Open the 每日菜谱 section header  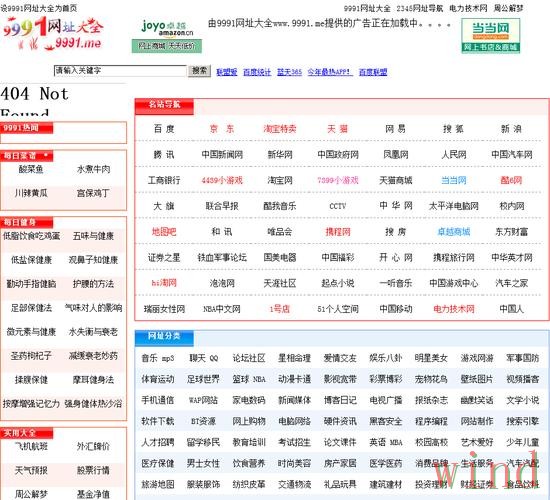click(27, 156)
